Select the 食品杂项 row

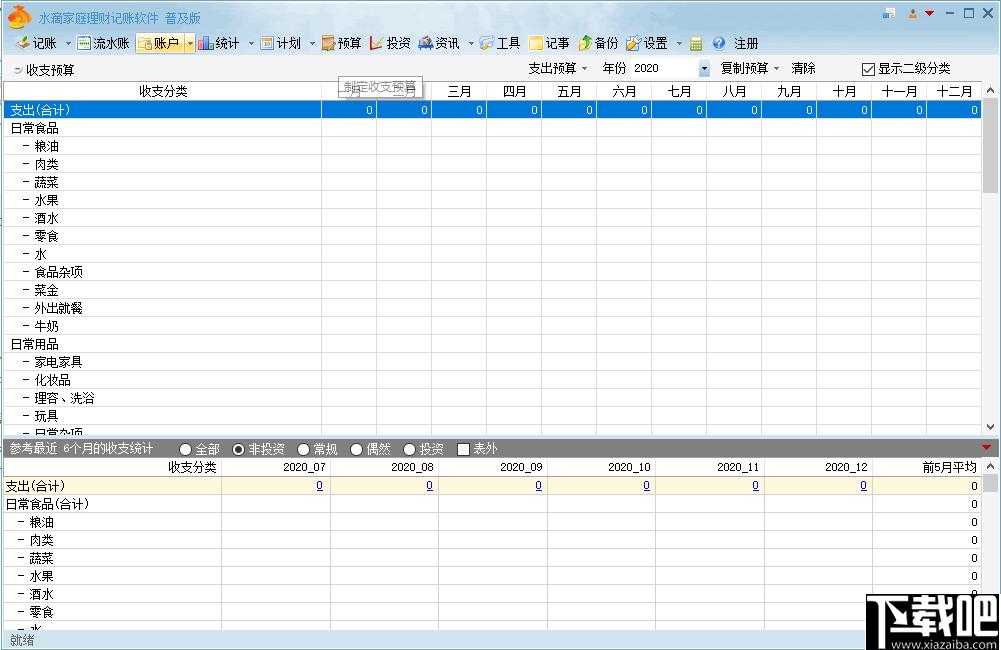[x=492, y=272]
